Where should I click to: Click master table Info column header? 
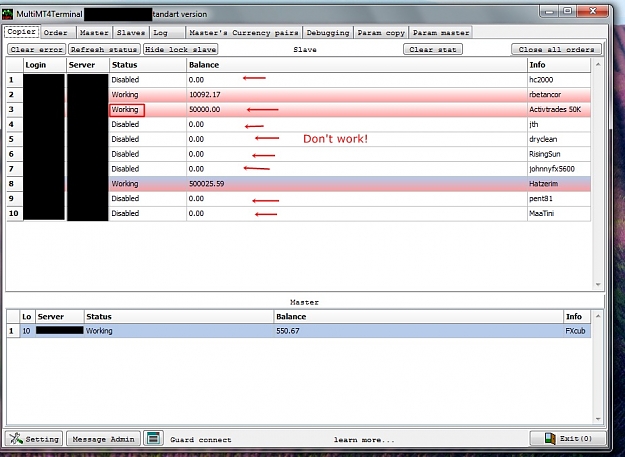[577, 316]
